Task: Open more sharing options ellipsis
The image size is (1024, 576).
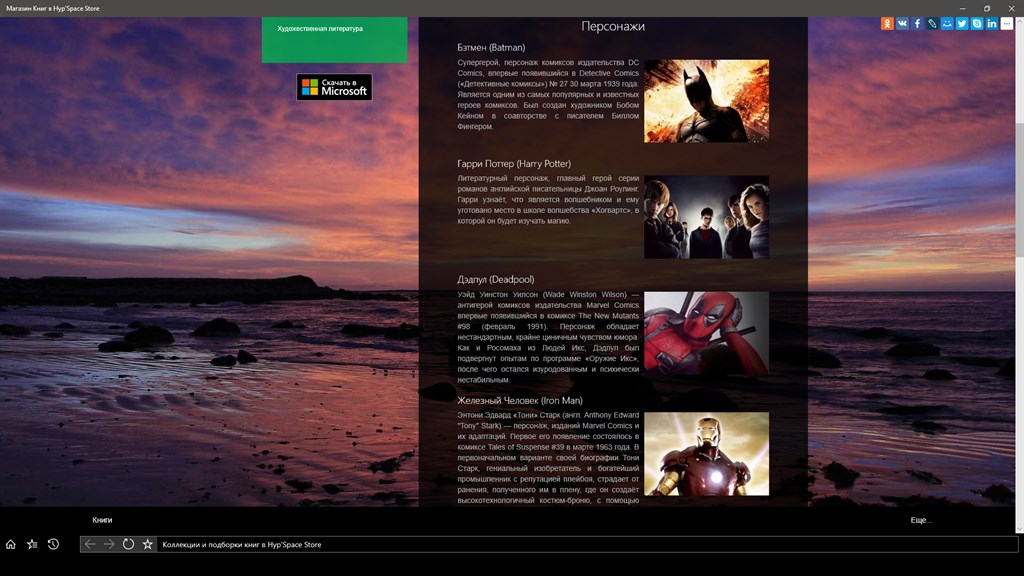Action: [x=1007, y=24]
